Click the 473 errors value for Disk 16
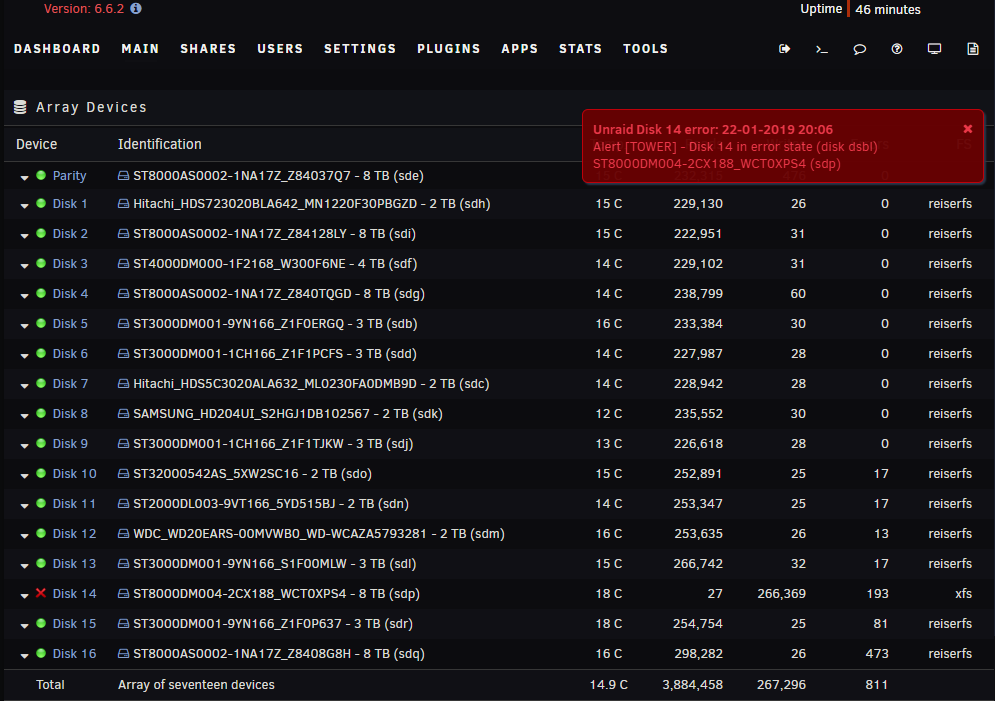This screenshot has height=701, width=995. click(x=877, y=653)
